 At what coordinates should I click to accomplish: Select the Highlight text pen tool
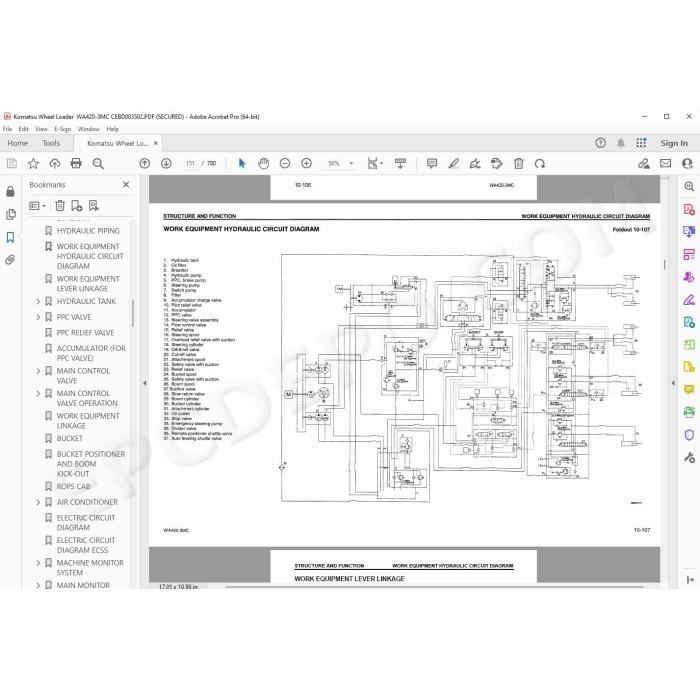454,163
